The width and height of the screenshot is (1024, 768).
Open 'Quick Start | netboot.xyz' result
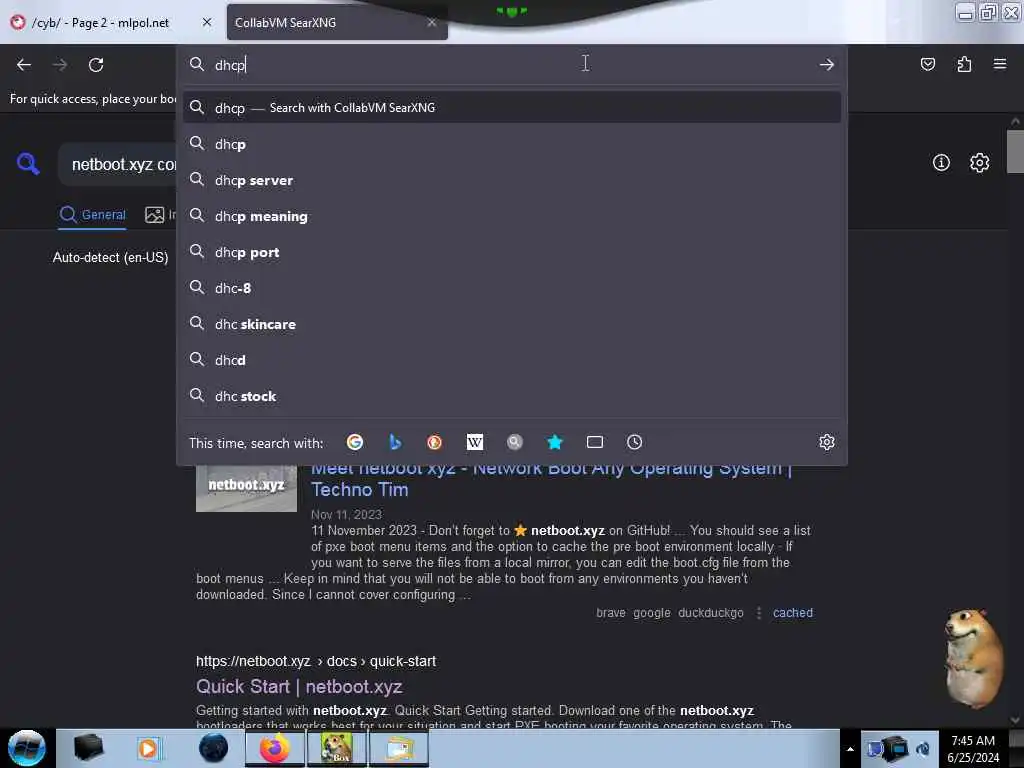[x=299, y=686]
